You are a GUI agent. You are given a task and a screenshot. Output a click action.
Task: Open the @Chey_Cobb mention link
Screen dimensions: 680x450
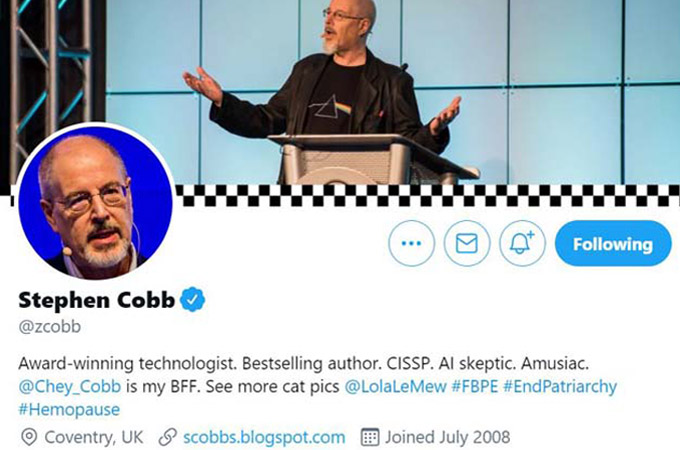70,386
